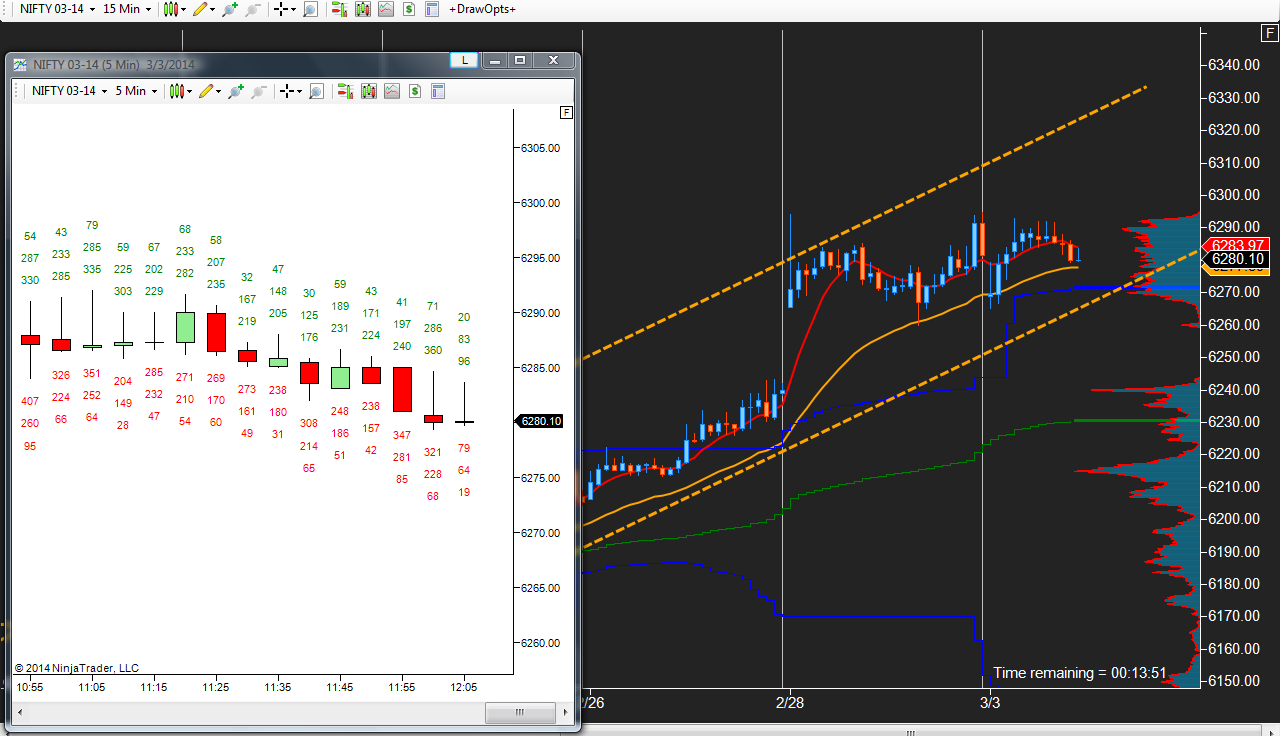This screenshot has width=1280, height=736.
Task: Open the dollar-sign Properties icon in the 15 Min toolbar
Action: pos(409,9)
